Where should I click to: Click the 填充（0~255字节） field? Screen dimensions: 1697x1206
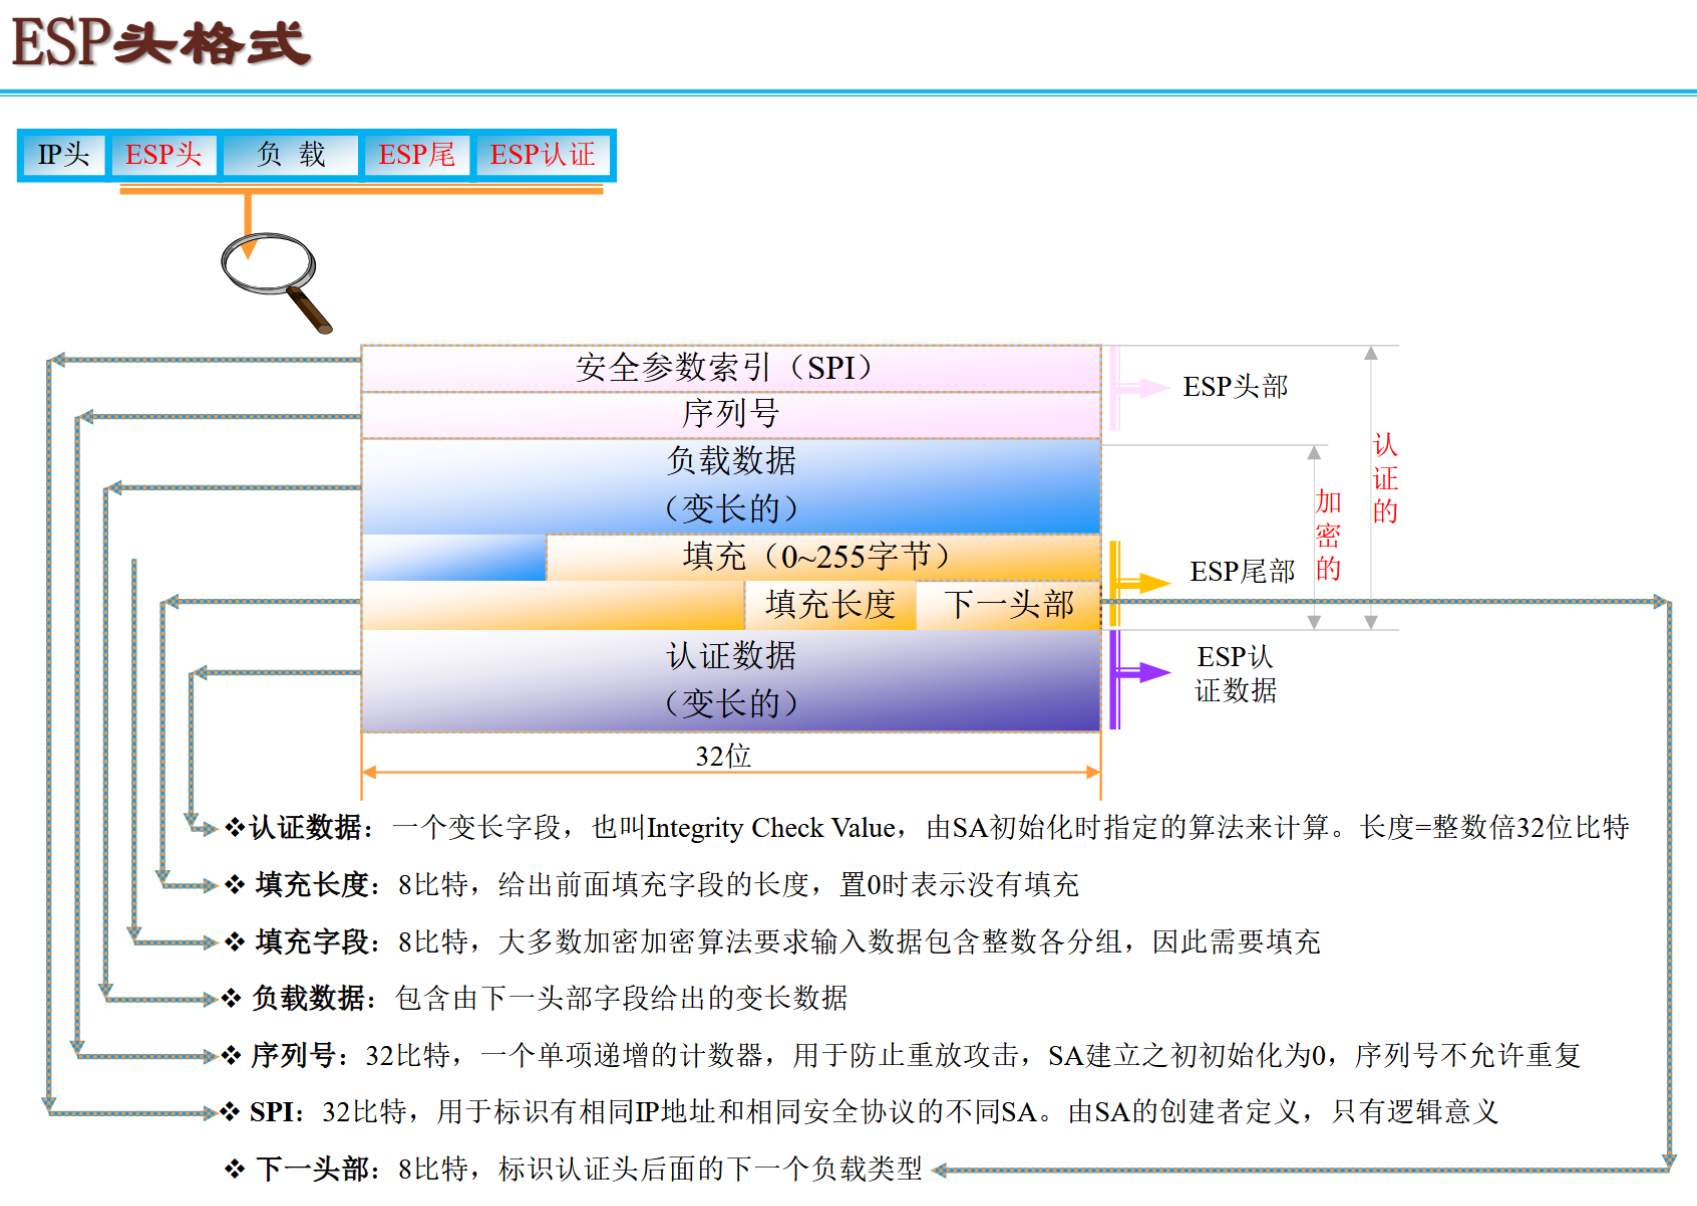822,557
